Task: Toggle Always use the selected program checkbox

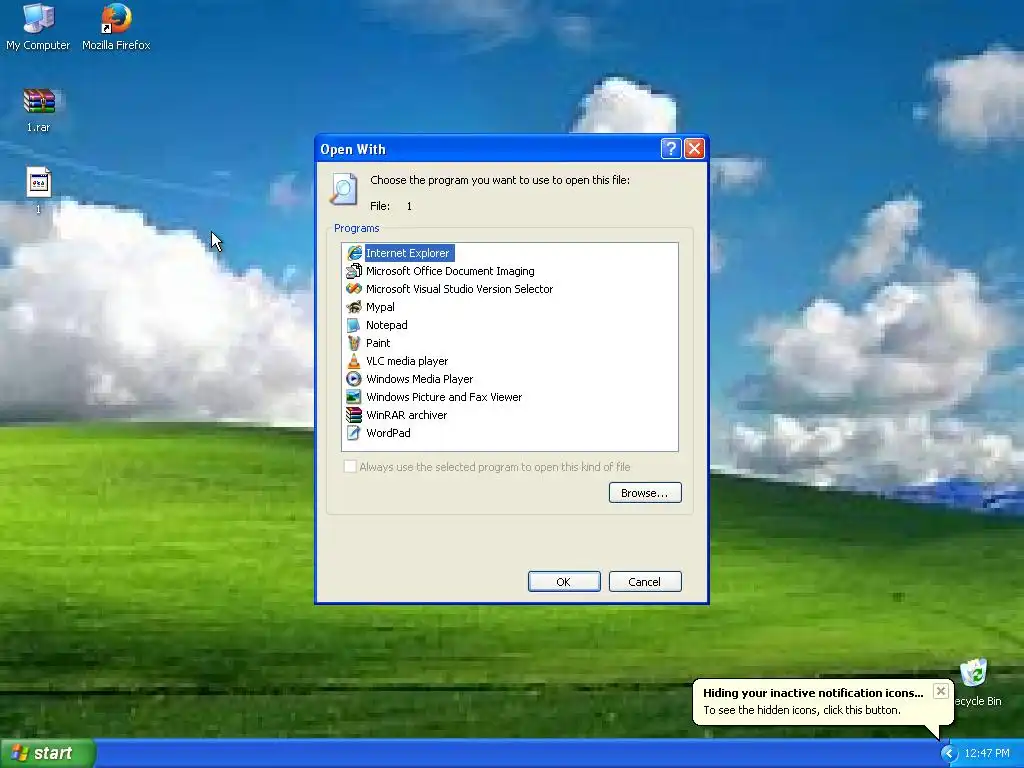Action: pos(350,466)
